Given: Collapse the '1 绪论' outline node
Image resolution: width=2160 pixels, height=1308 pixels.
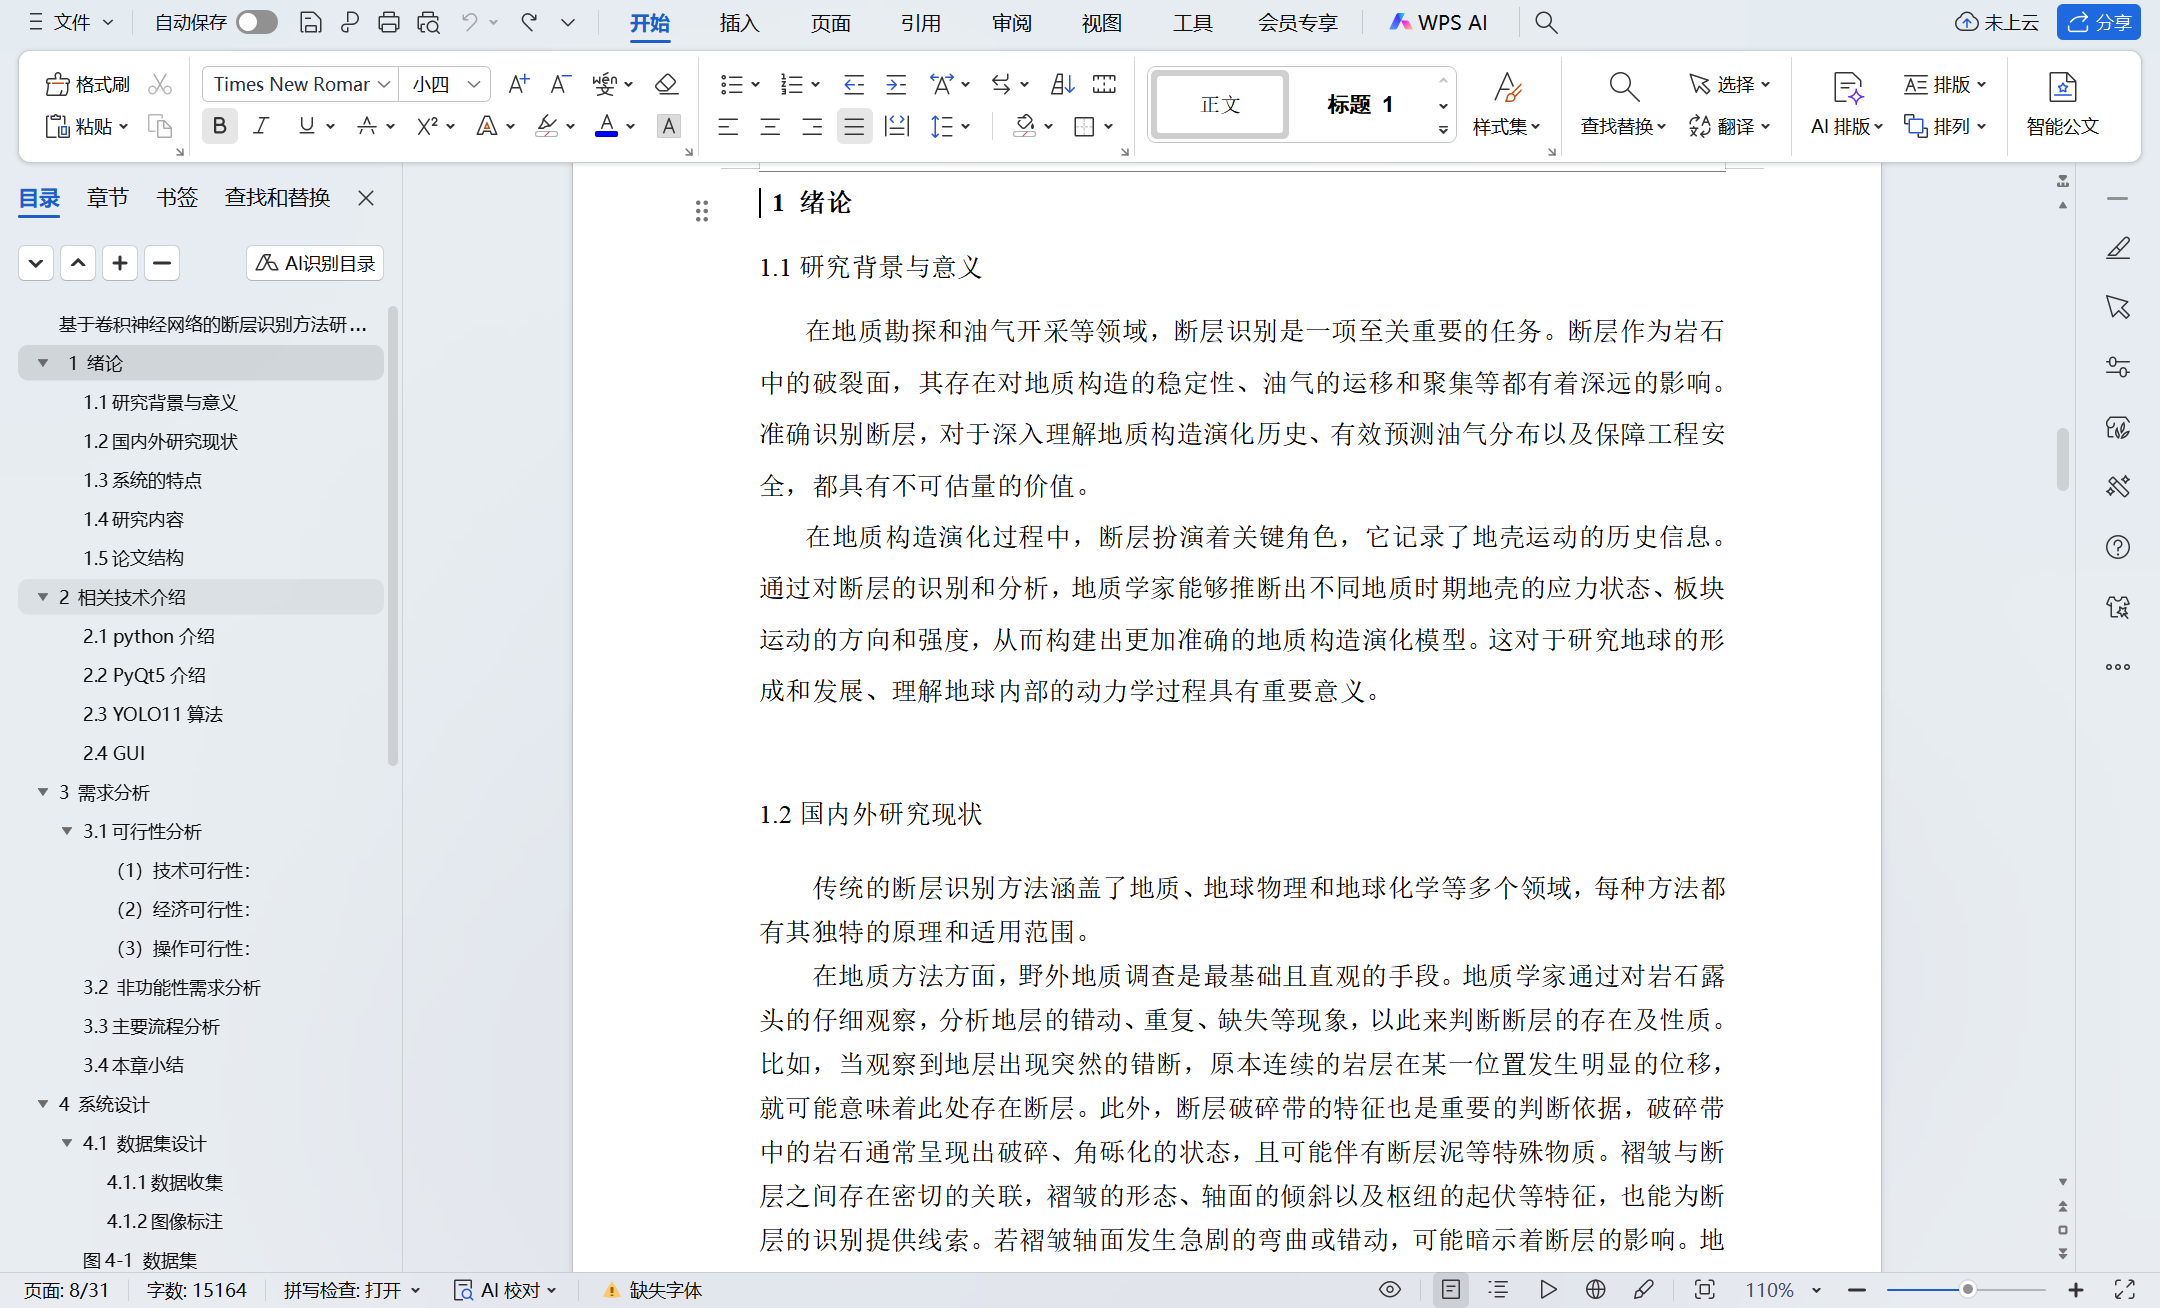Looking at the screenshot, I should [43, 363].
